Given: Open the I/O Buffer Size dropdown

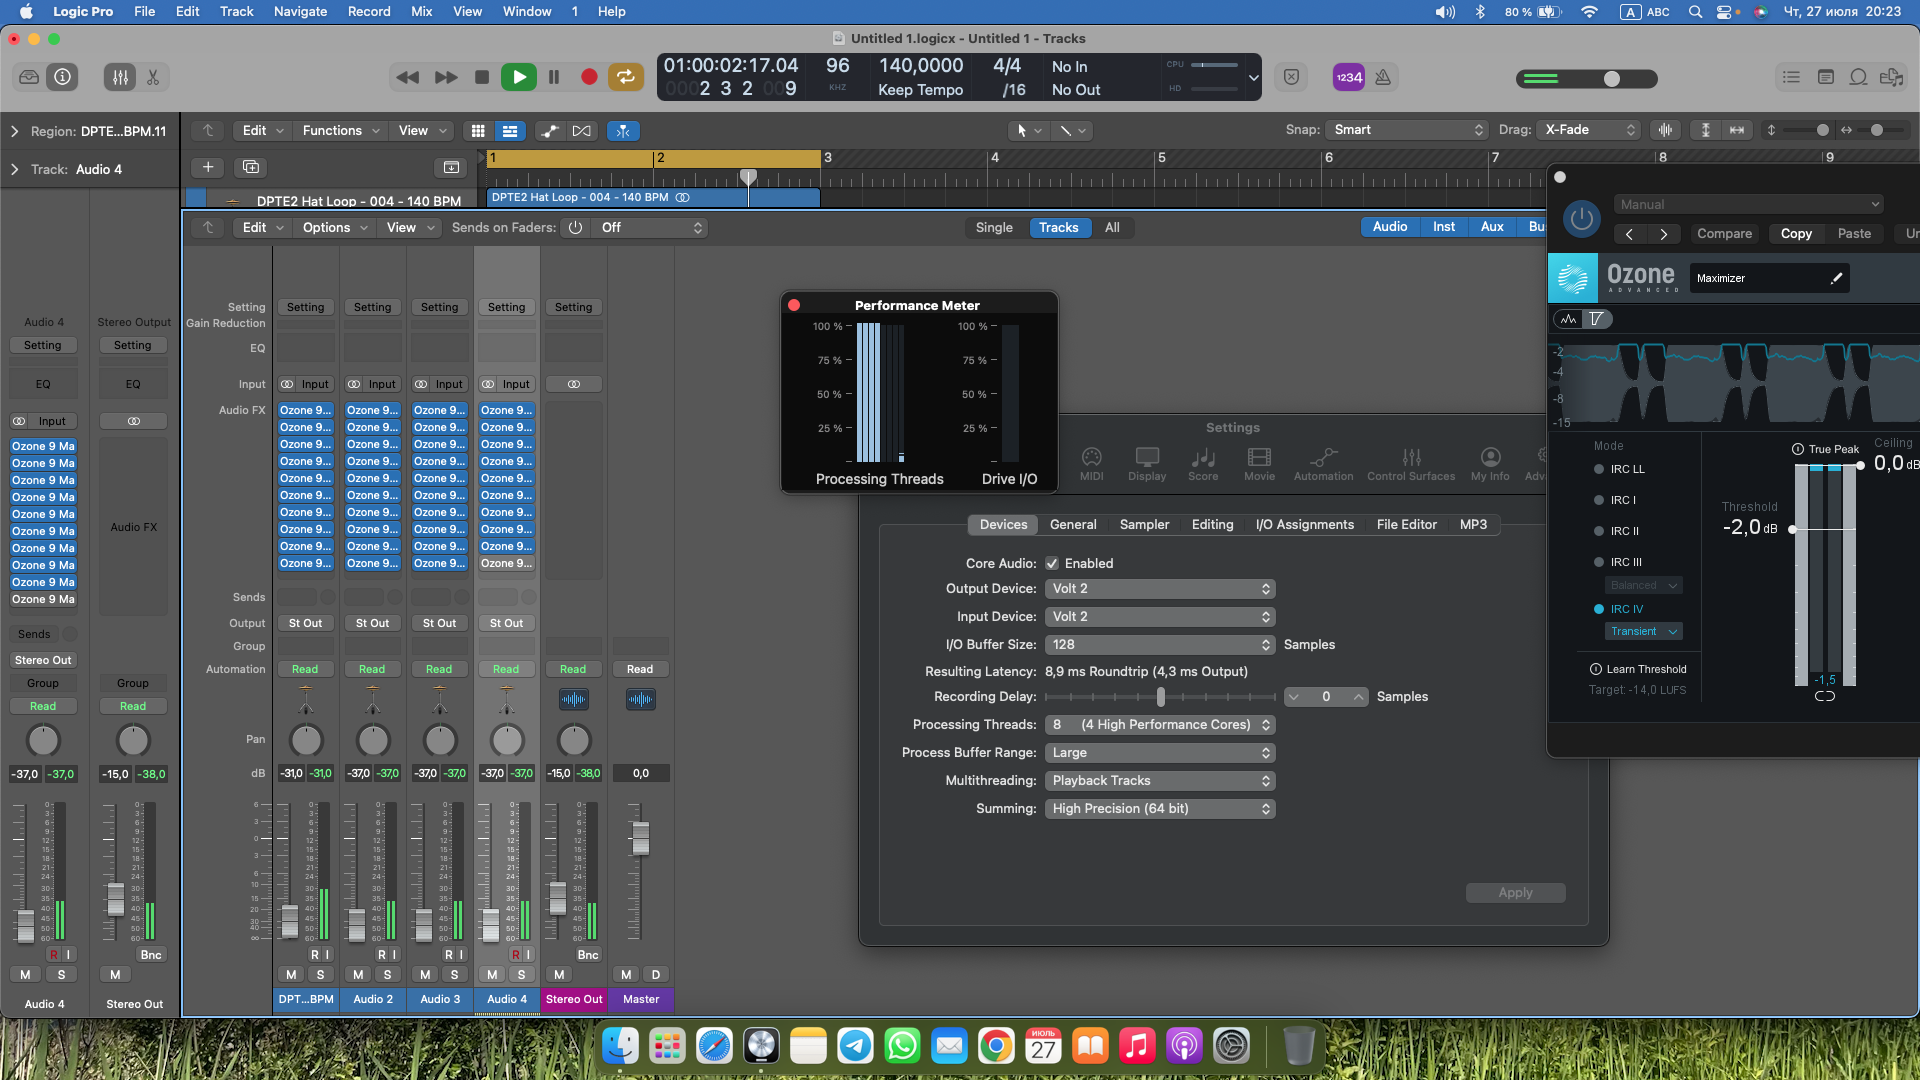Looking at the screenshot, I should click(1160, 645).
